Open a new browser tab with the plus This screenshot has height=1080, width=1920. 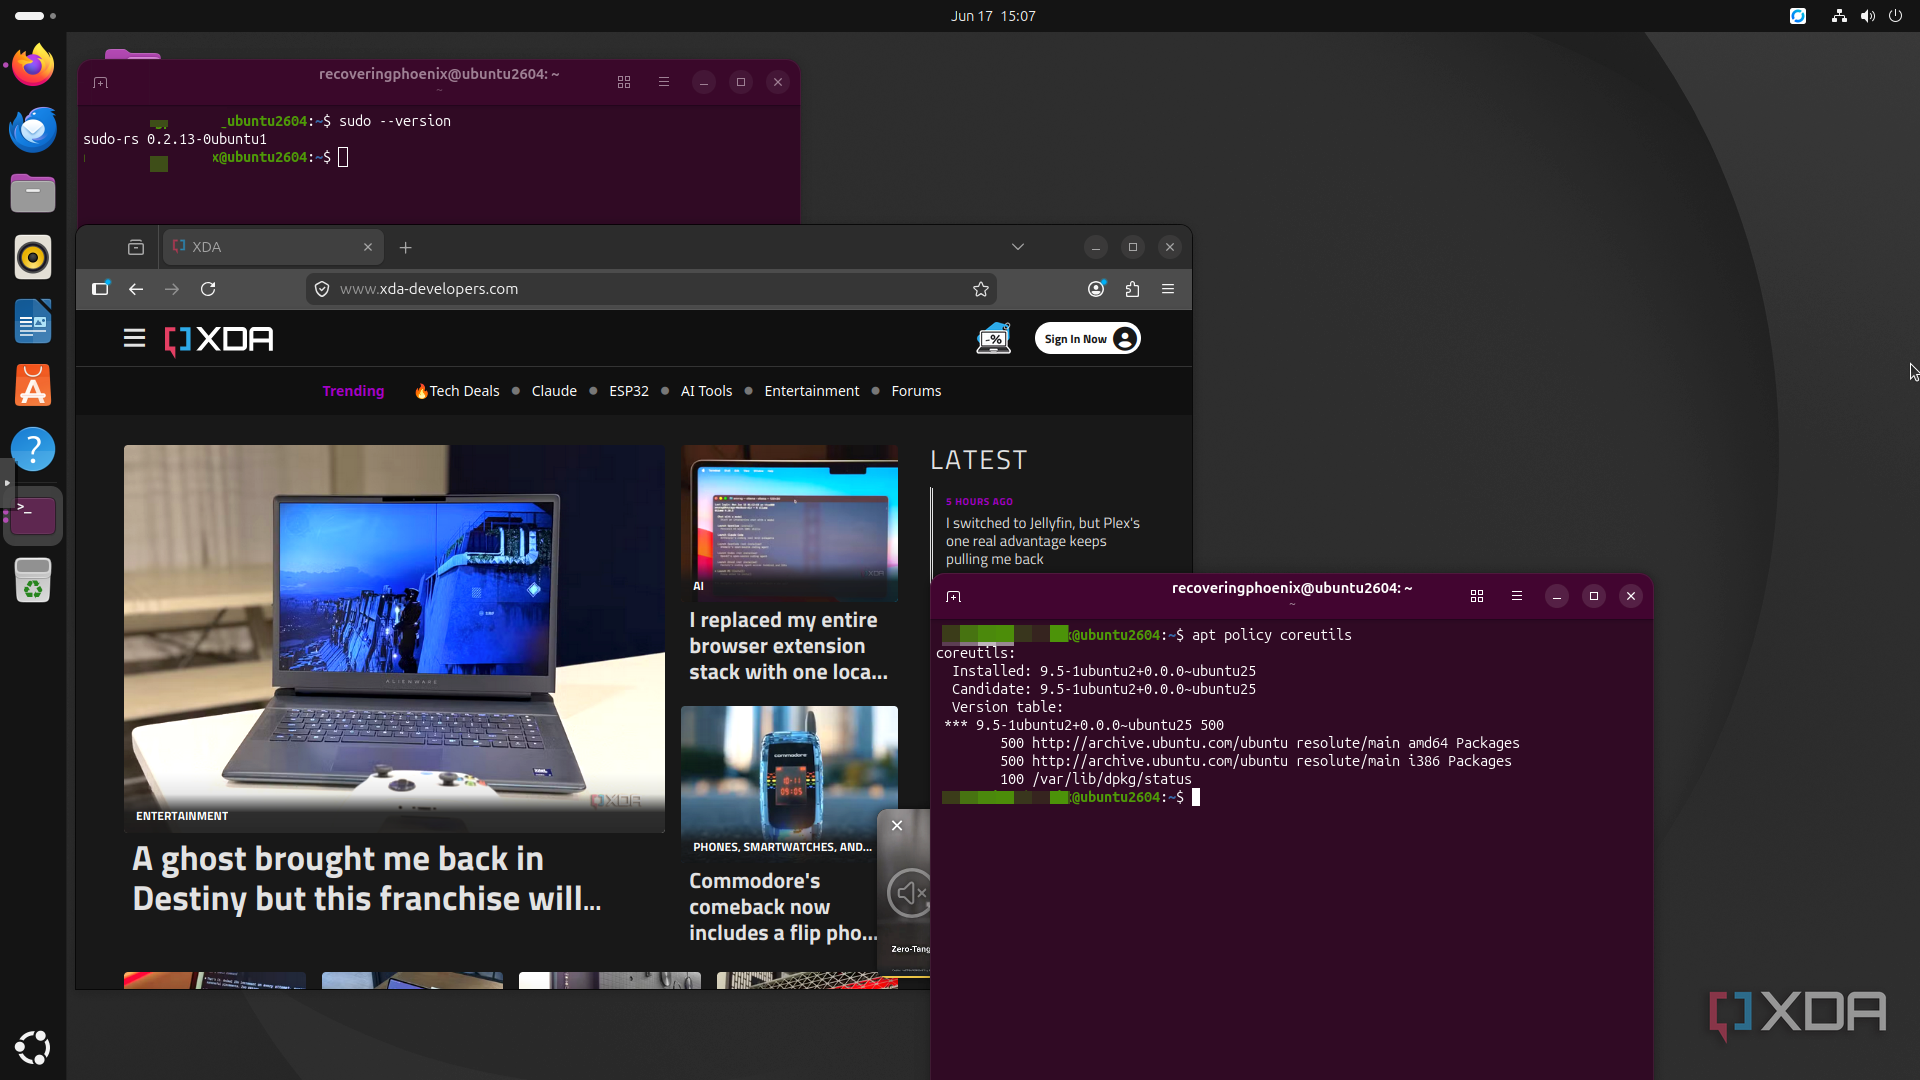click(405, 247)
